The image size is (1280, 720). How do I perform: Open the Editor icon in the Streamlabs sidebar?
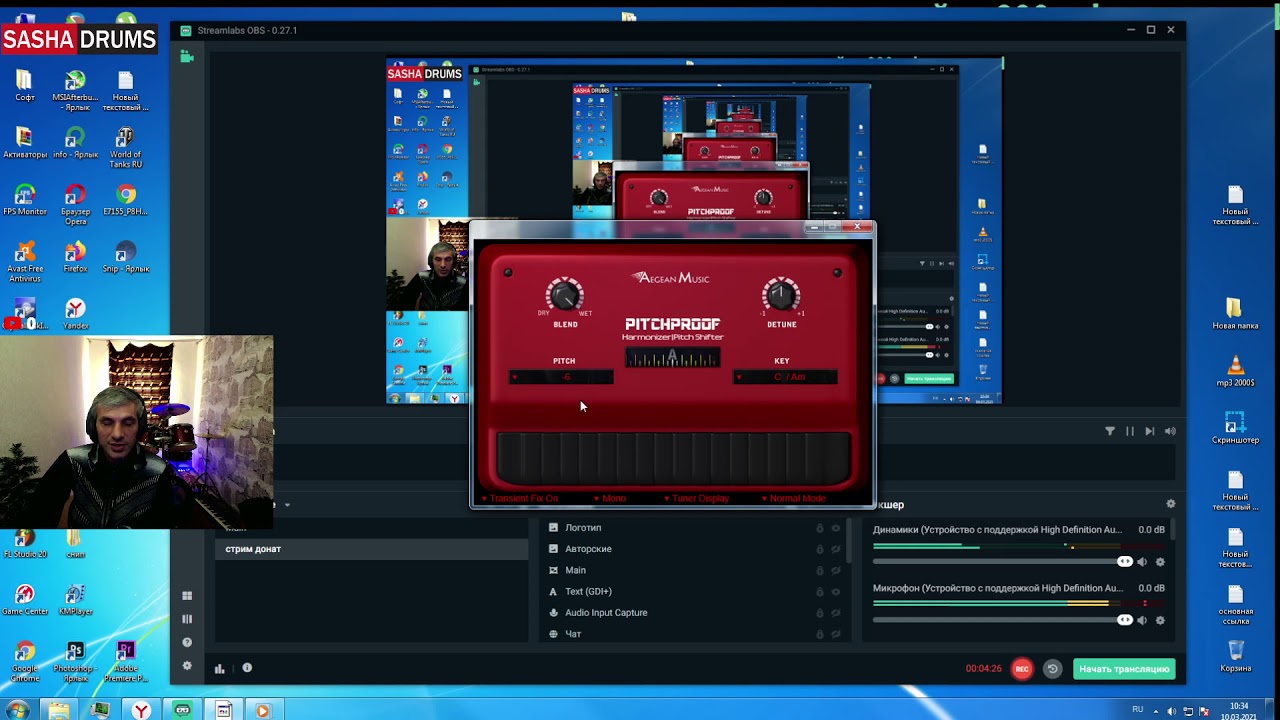186,57
